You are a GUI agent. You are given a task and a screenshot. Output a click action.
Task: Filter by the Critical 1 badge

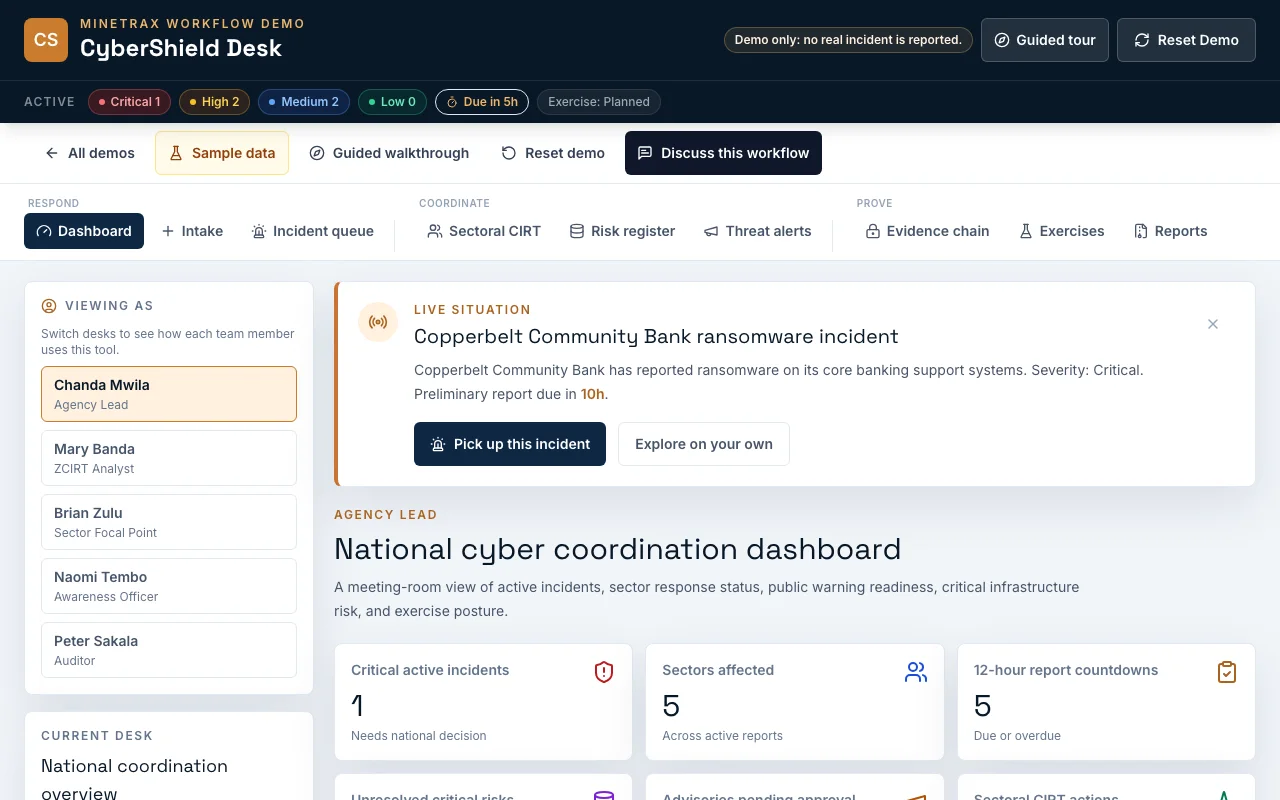pos(130,102)
